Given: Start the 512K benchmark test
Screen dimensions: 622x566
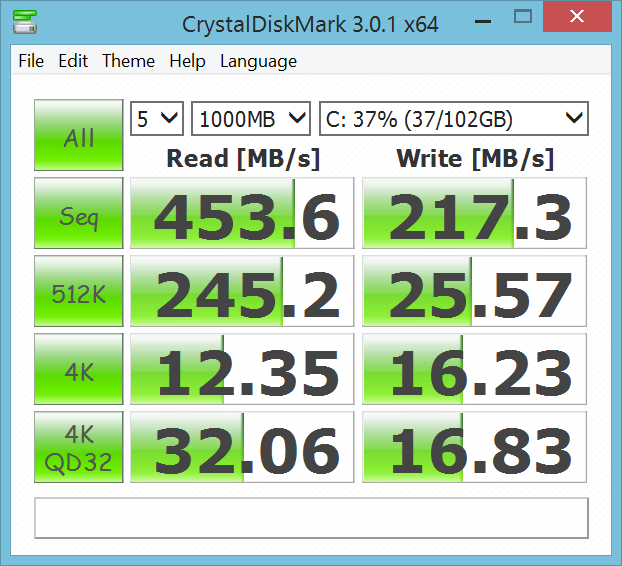Looking at the screenshot, I should pyautogui.click(x=79, y=291).
